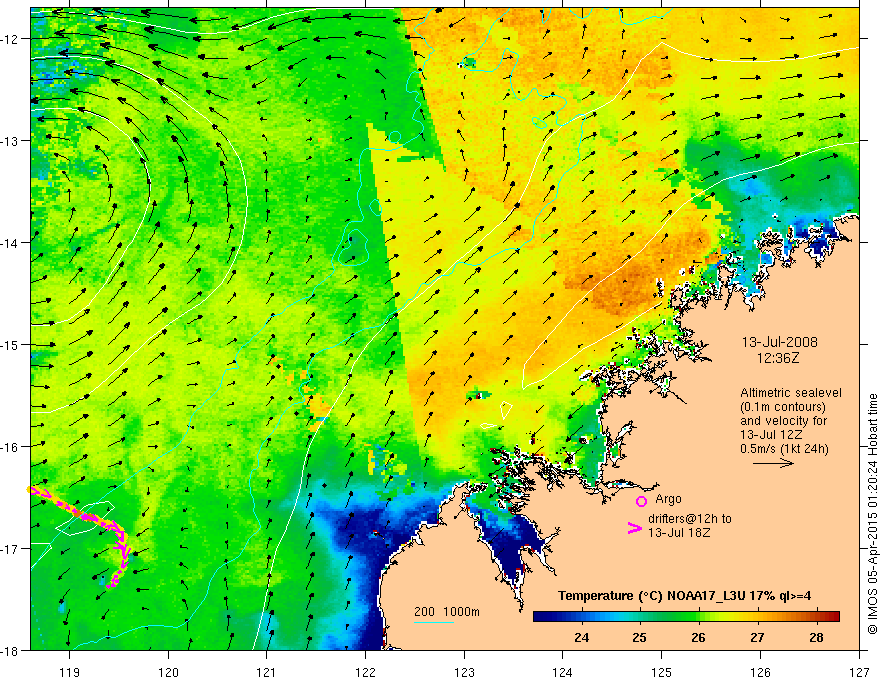Click the longitude axis label 123
The width and height of the screenshot is (880, 680).
tap(464, 672)
